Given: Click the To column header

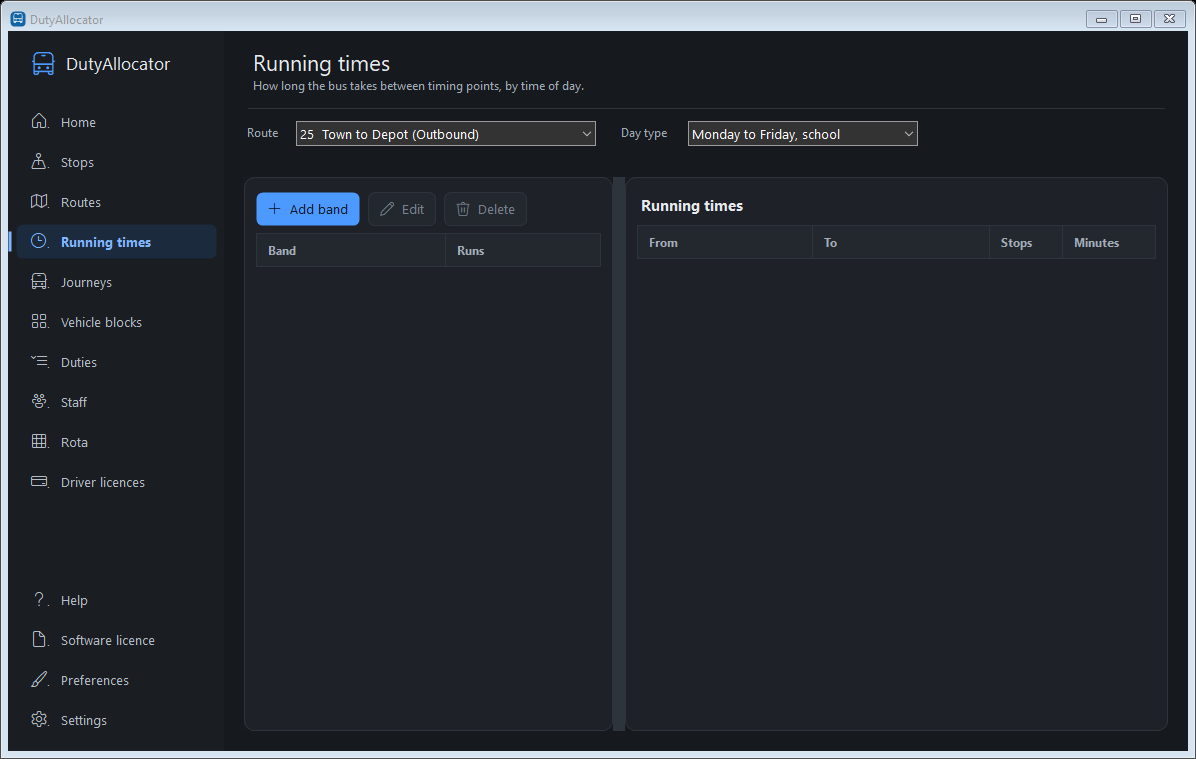Looking at the screenshot, I should tap(901, 243).
